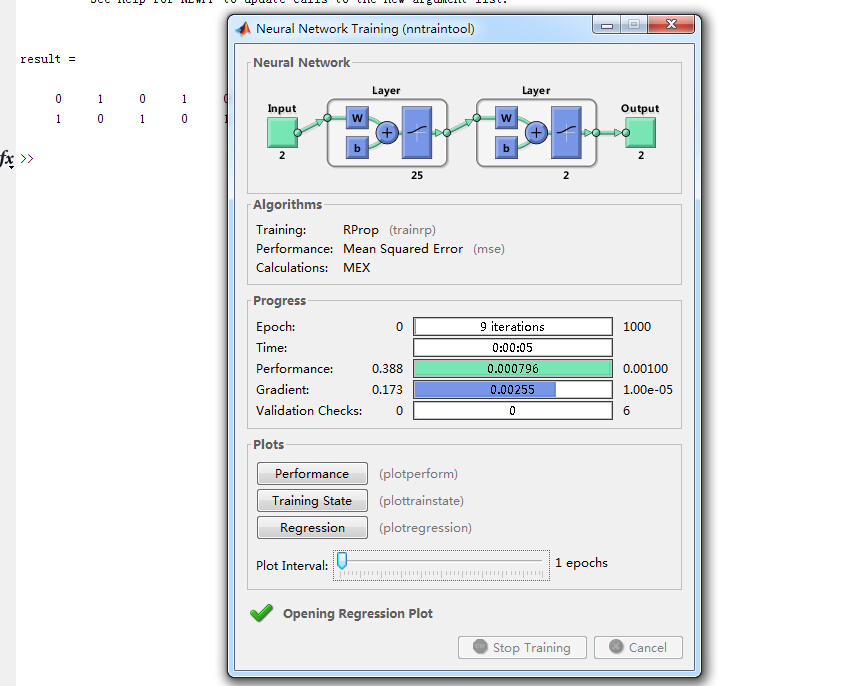The width and height of the screenshot is (850, 686).
Task: Click the Stop Training button
Action: click(522, 647)
